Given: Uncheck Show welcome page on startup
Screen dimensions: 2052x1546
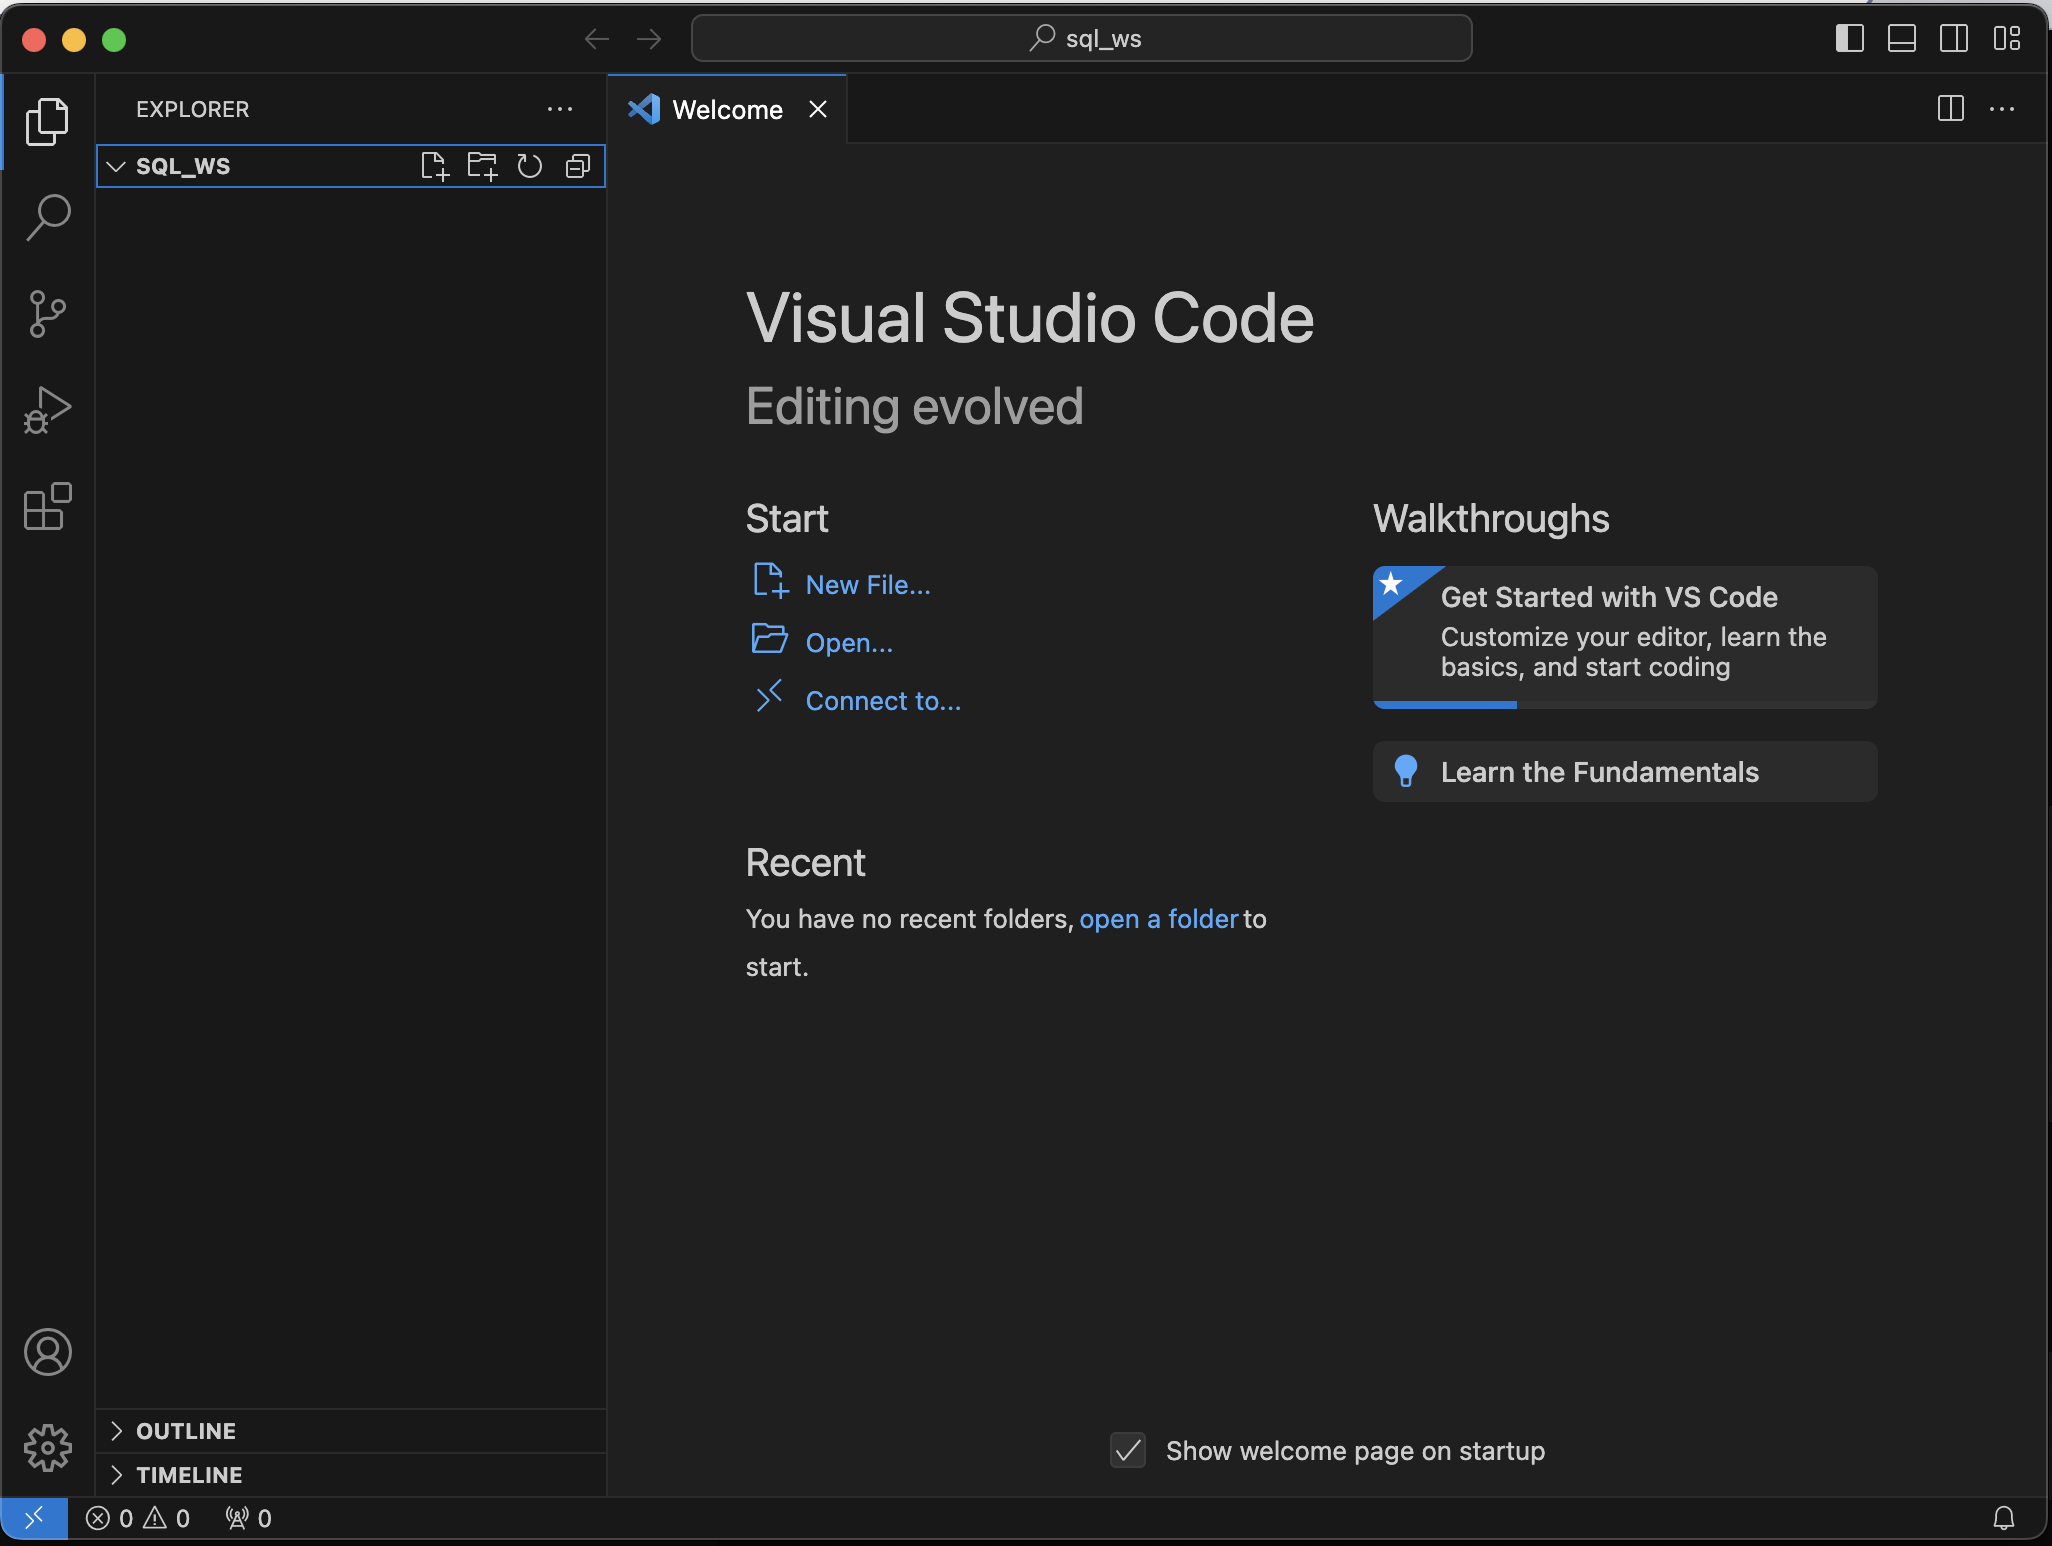Looking at the screenshot, I should 1128,1450.
